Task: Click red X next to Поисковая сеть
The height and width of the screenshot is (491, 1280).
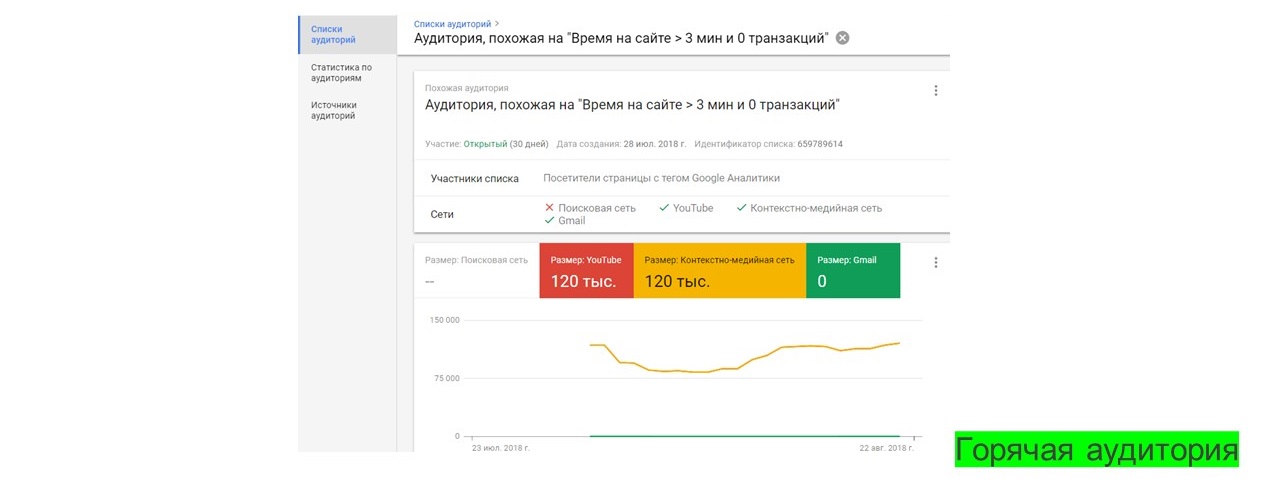Action: (x=549, y=208)
